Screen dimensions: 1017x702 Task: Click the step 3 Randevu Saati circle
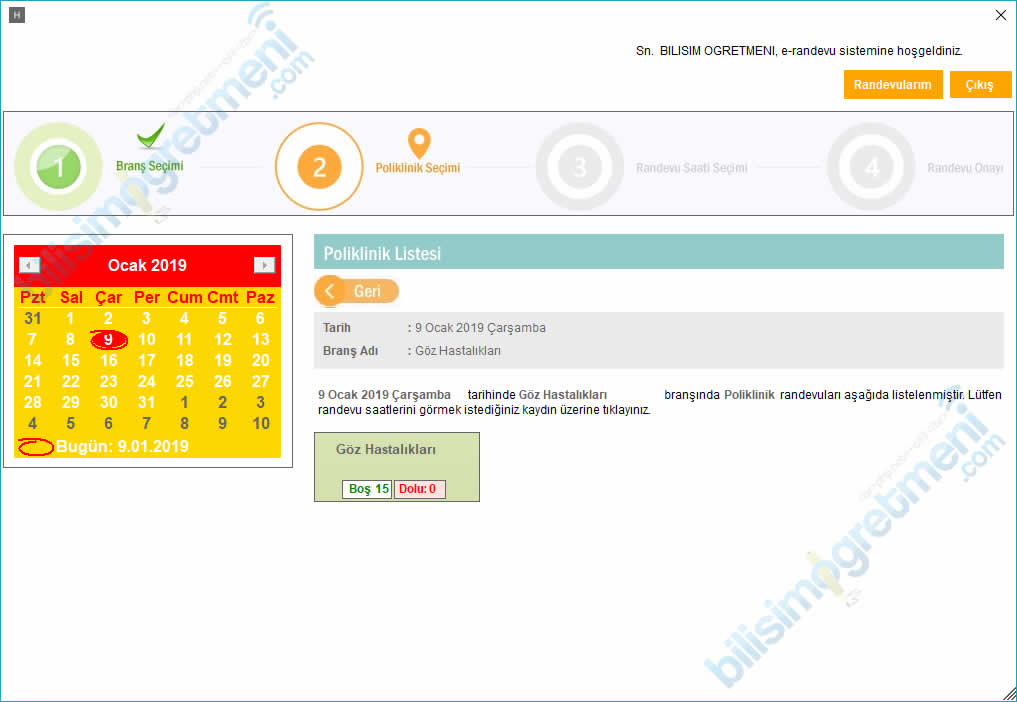tap(579, 167)
